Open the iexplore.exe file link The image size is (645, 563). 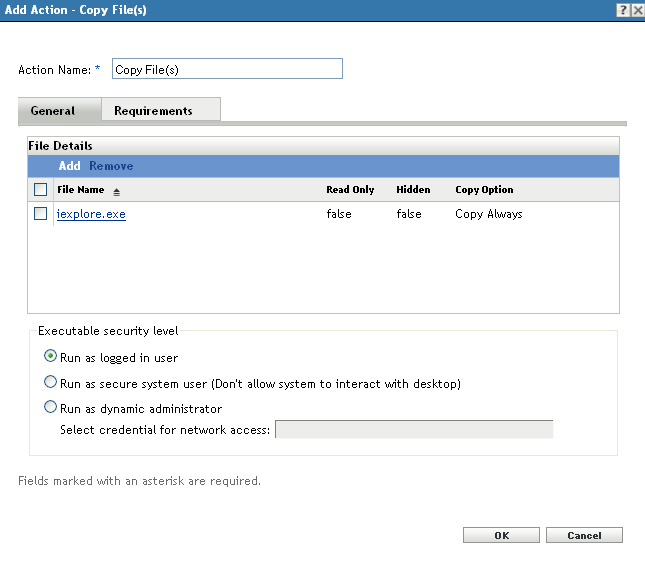coord(91,214)
